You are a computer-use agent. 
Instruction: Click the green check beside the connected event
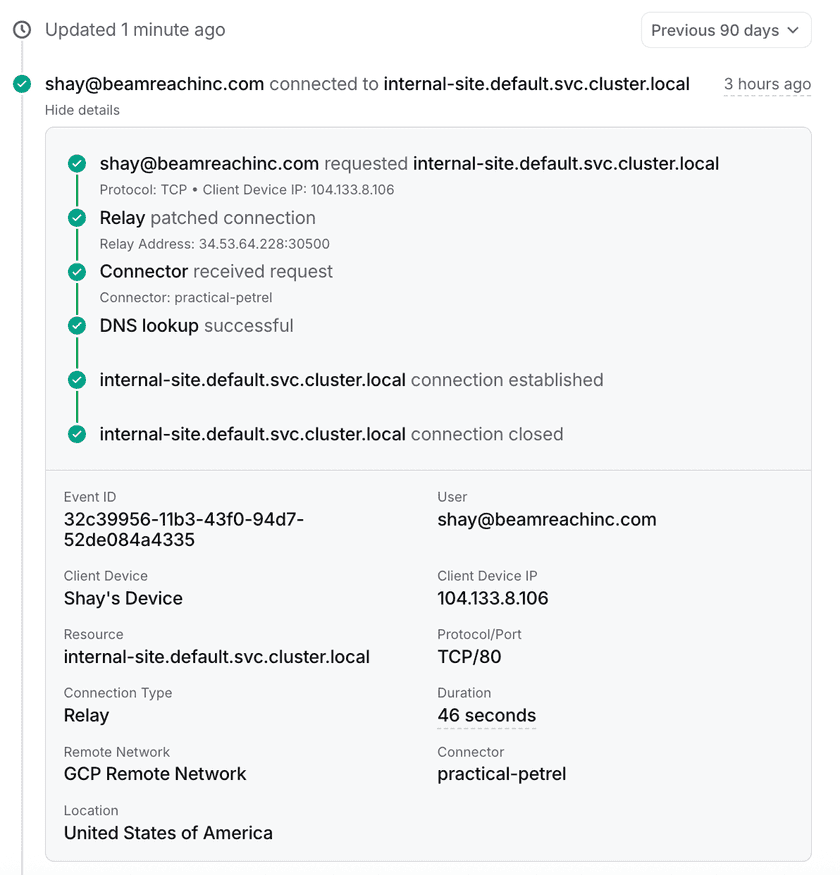(22, 84)
